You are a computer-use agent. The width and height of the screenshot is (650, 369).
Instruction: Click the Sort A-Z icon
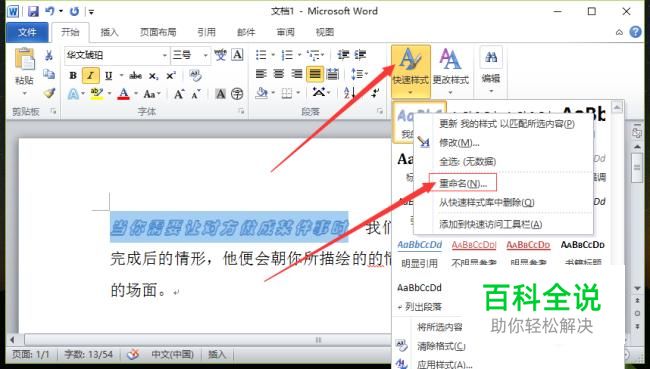tap(349, 93)
